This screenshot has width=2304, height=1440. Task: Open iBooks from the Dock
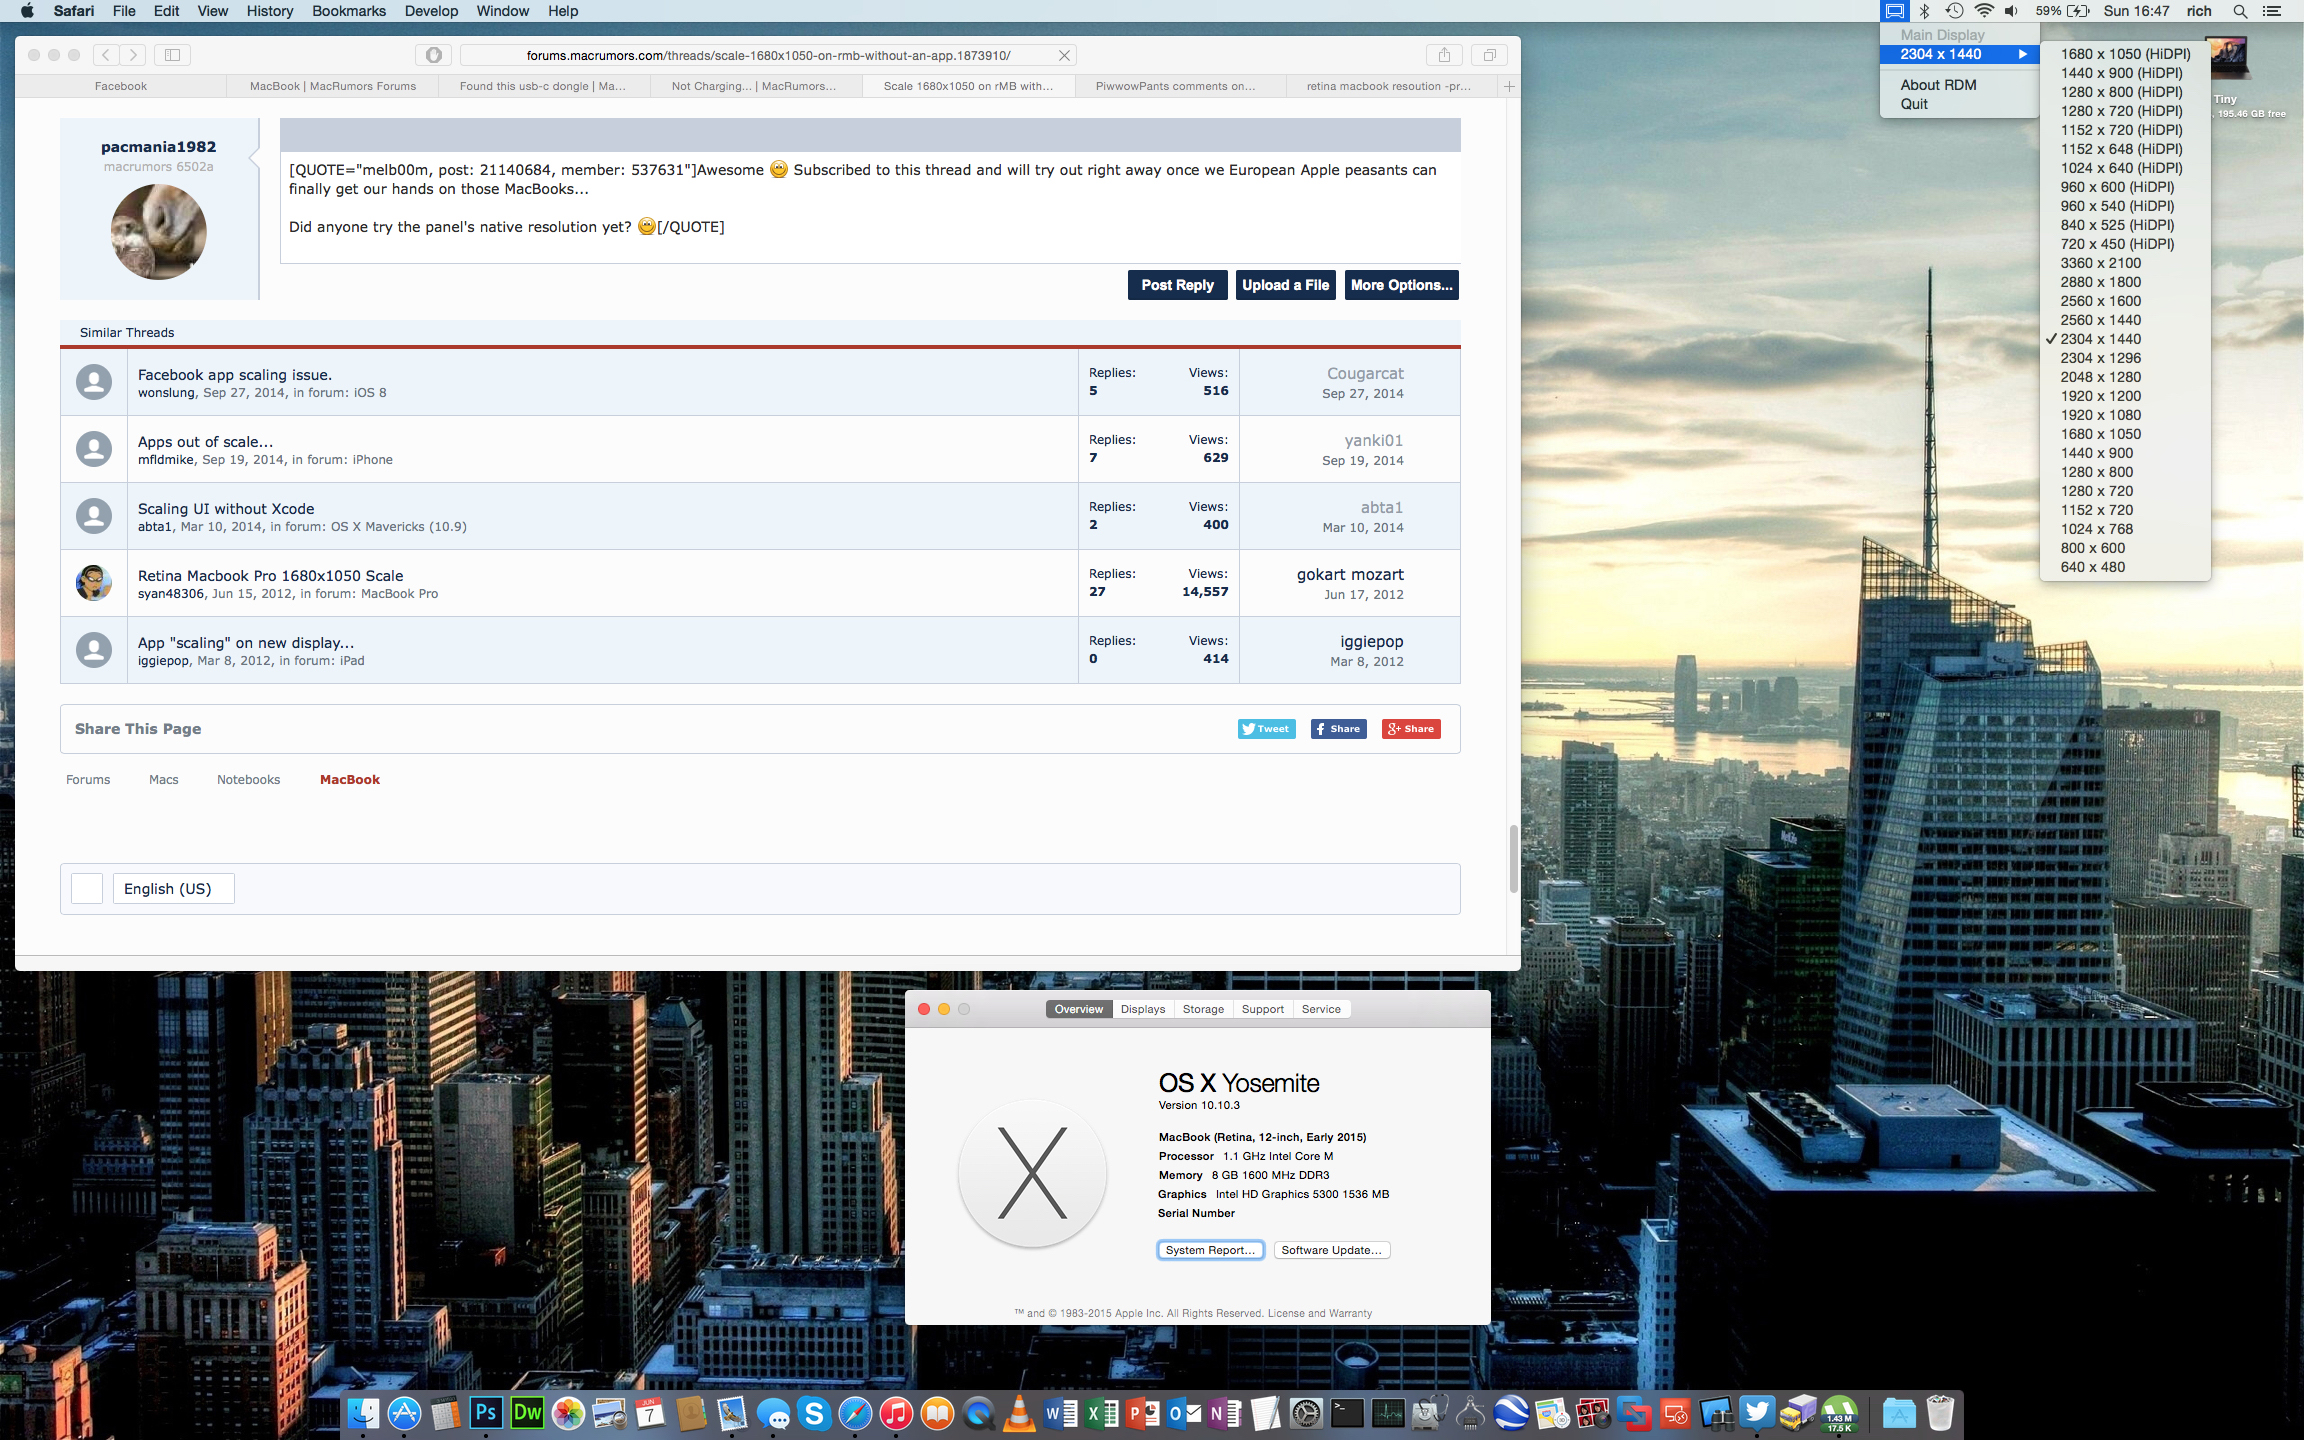[x=937, y=1413]
